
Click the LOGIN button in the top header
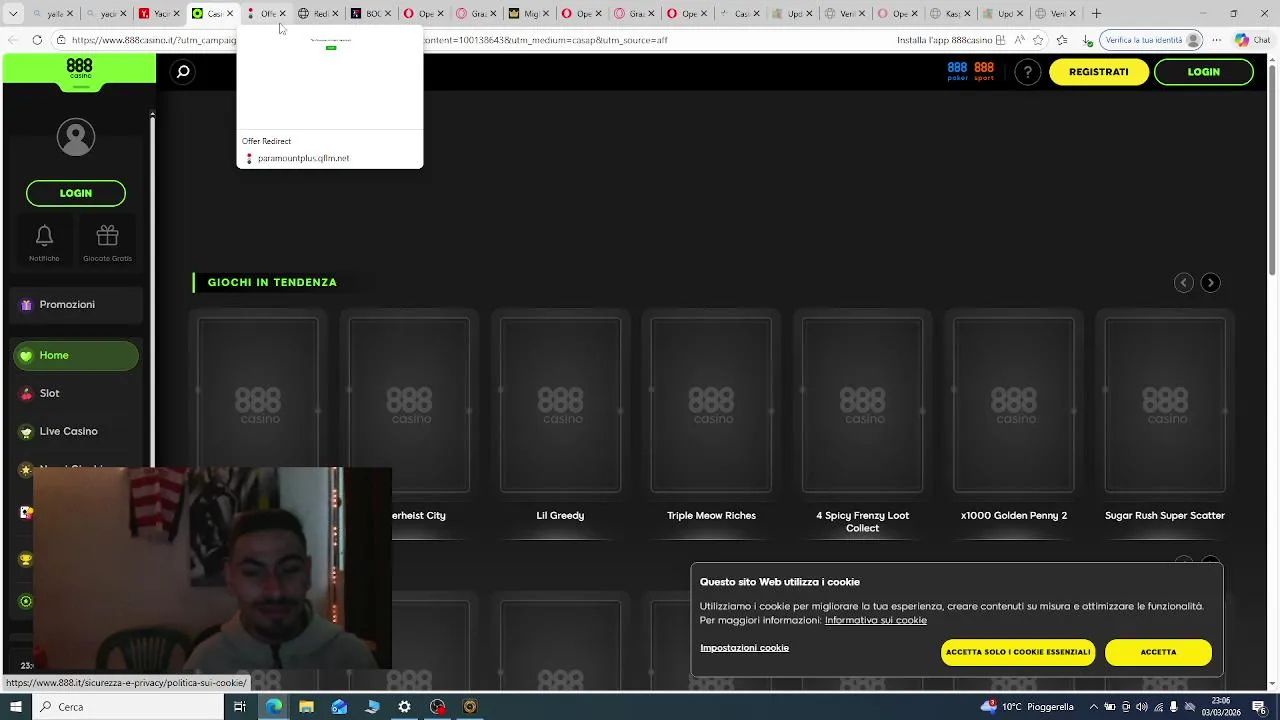(1203, 72)
